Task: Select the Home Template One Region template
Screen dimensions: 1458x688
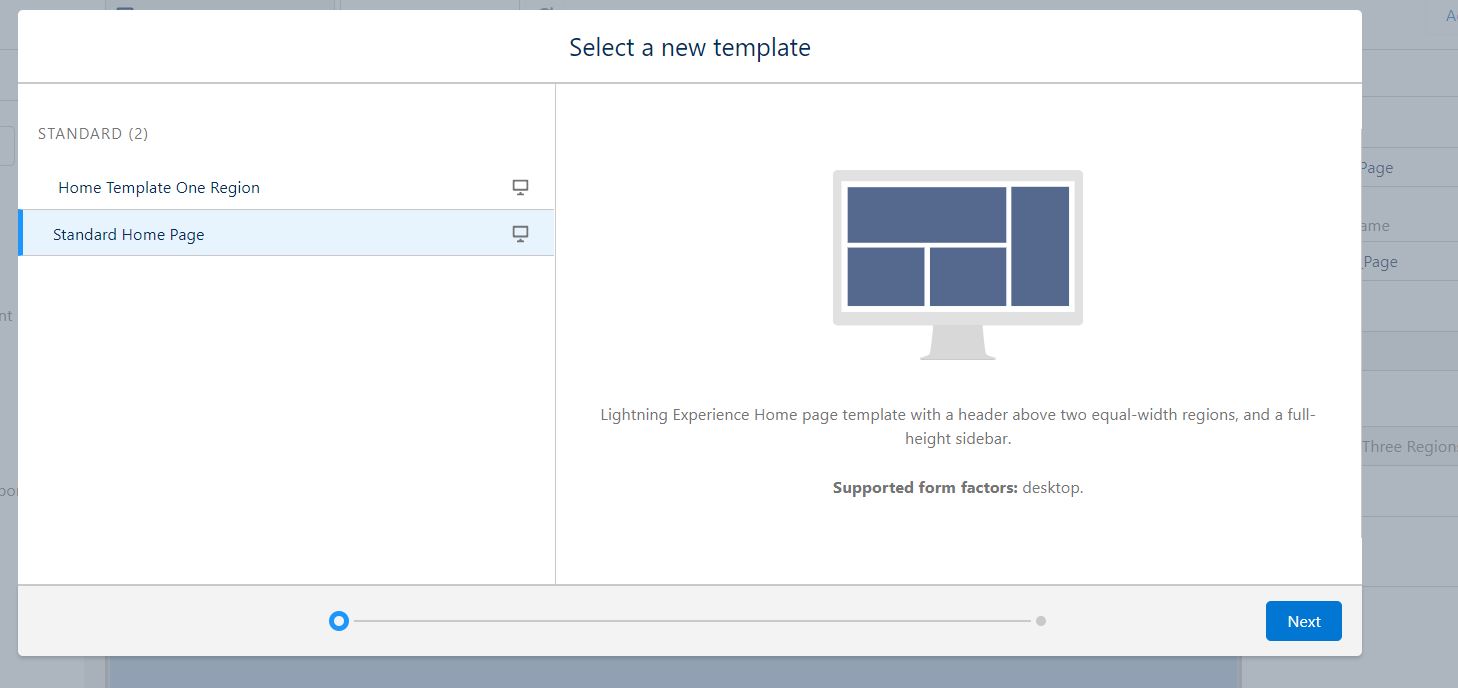Action: [159, 187]
